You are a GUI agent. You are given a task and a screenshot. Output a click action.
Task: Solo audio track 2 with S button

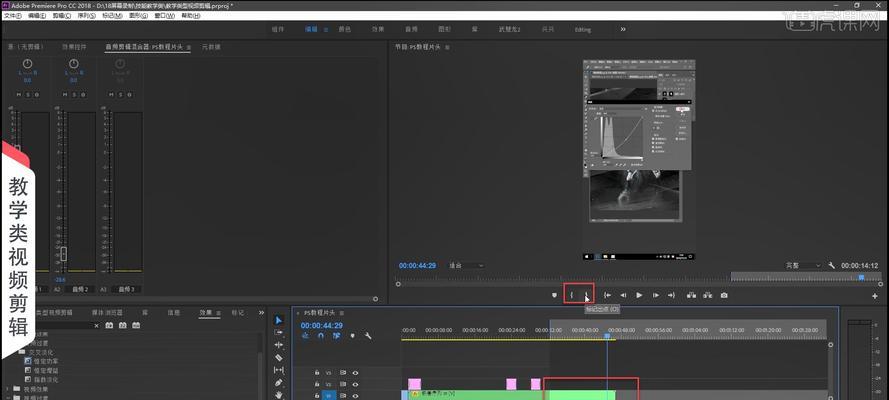[x=74, y=95]
